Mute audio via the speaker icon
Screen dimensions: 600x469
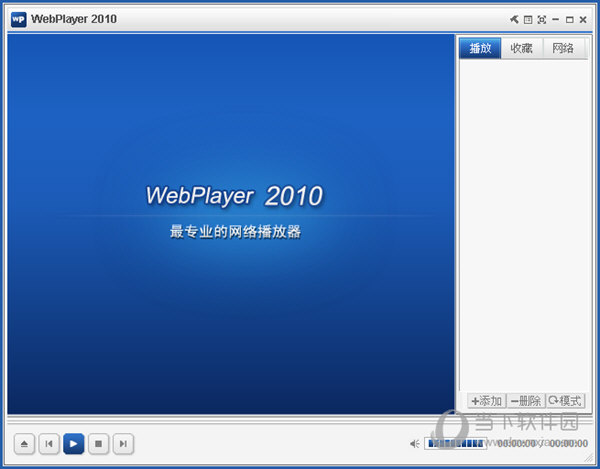pos(415,444)
